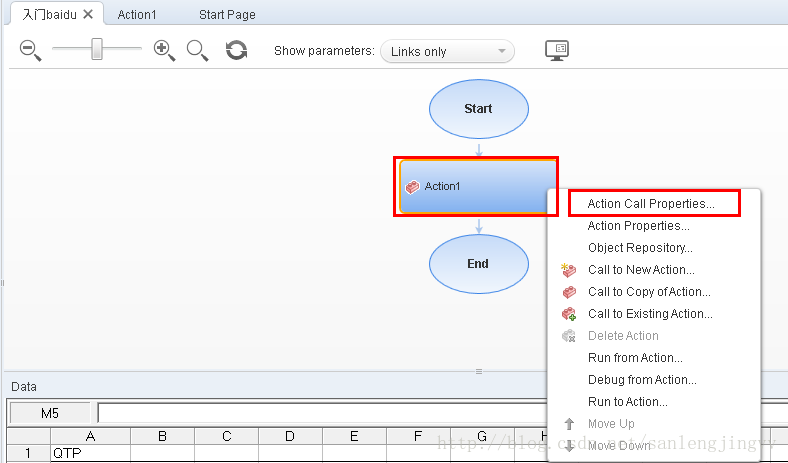Close the 入门baidu tab
Image resolution: width=788 pixels, height=463 pixels.
pyautogui.click(x=88, y=14)
